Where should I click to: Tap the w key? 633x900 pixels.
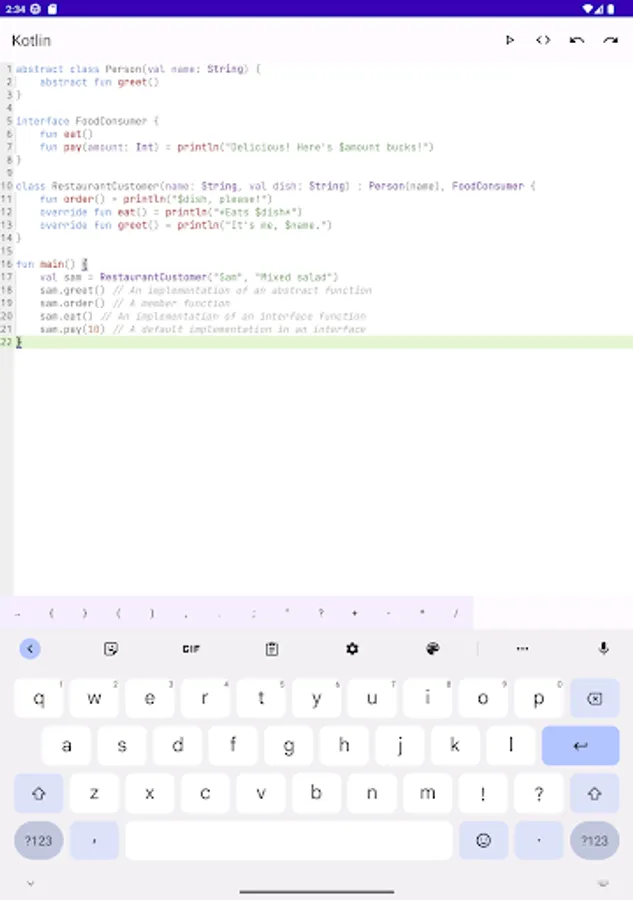point(94,699)
